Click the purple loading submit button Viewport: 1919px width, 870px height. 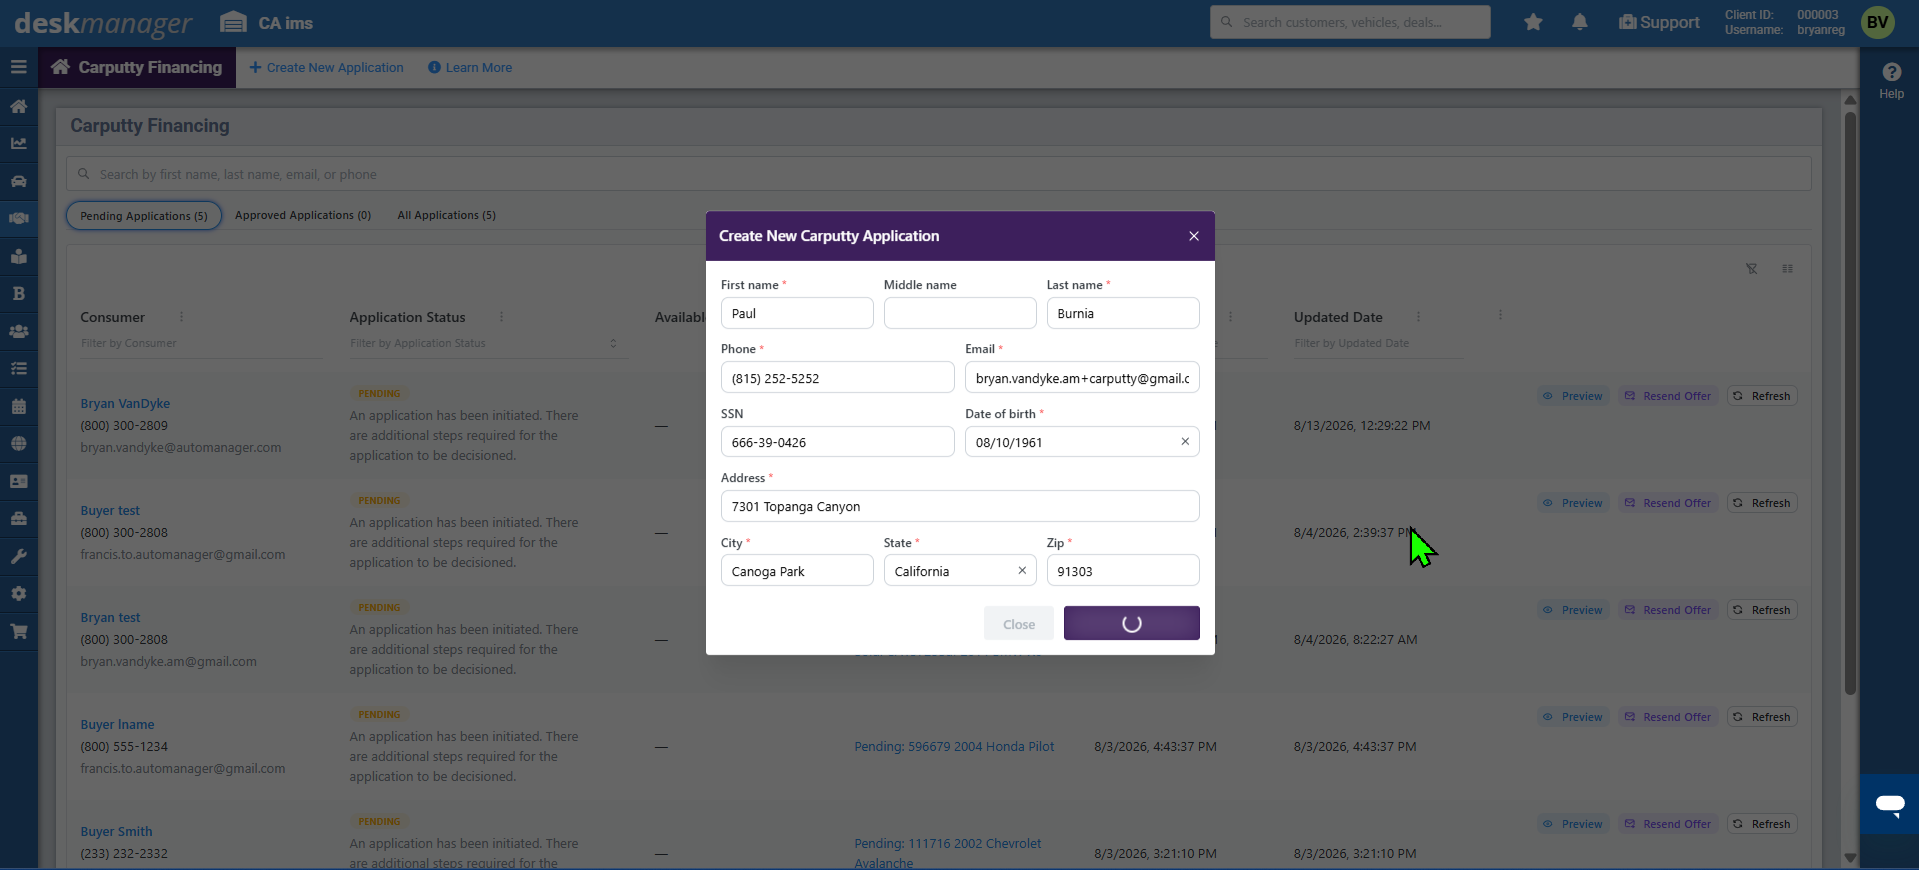click(1131, 623)
